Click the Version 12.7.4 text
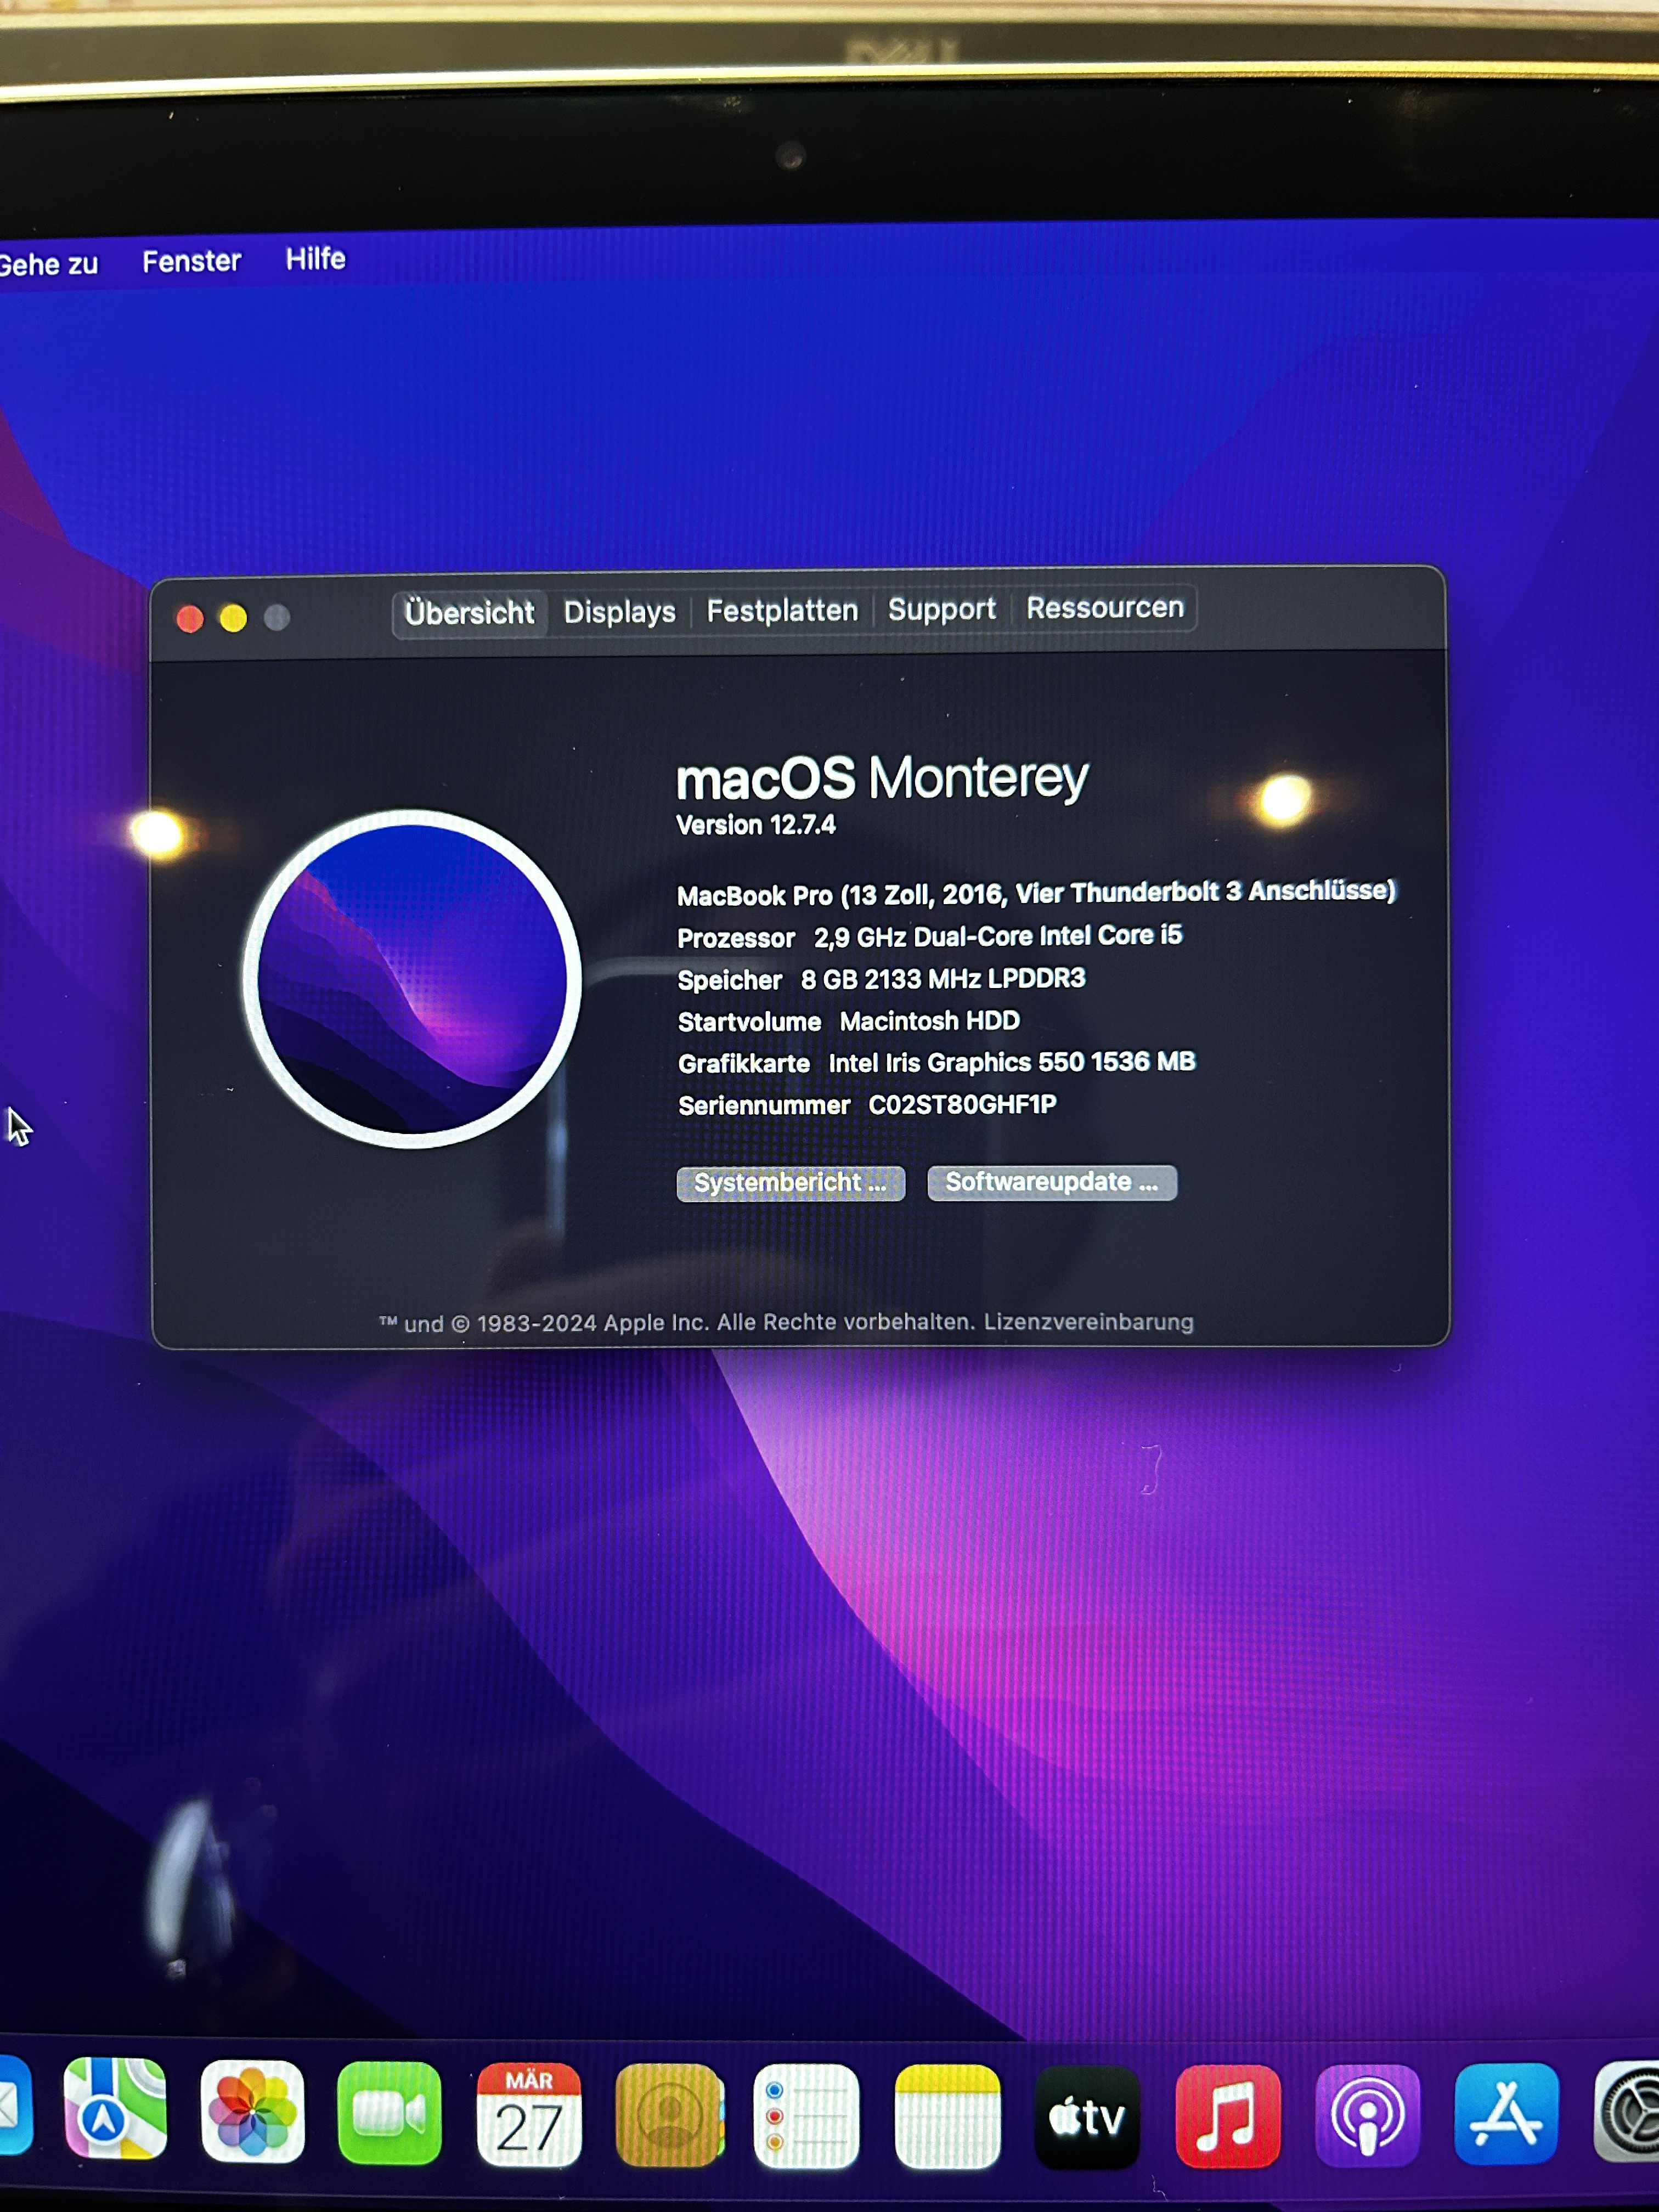The image size is (1659, 2212). (755, 825)
